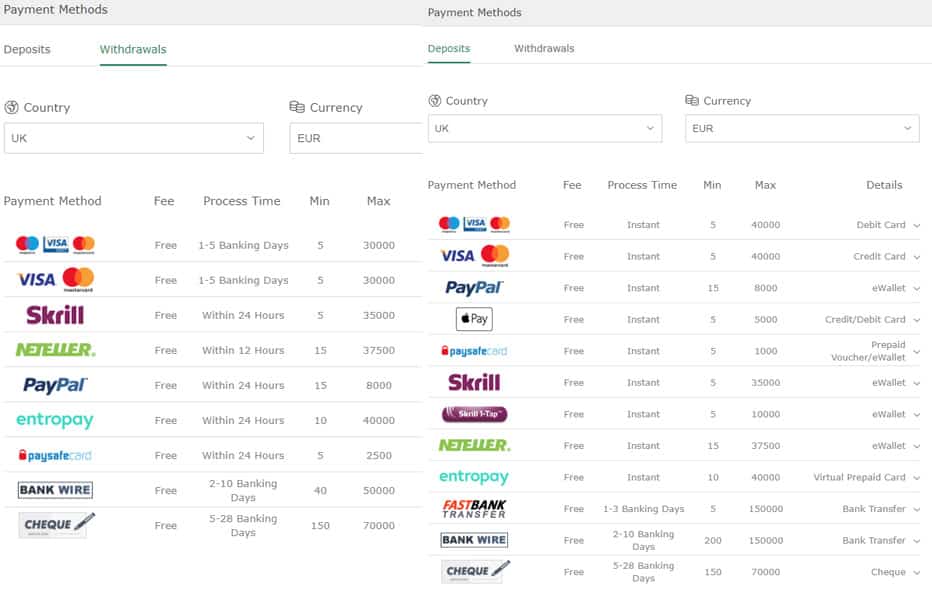Click Process Time header in withdrawals table
The width and height of the screenshot is (932, 600).
(x=242, y=201)
